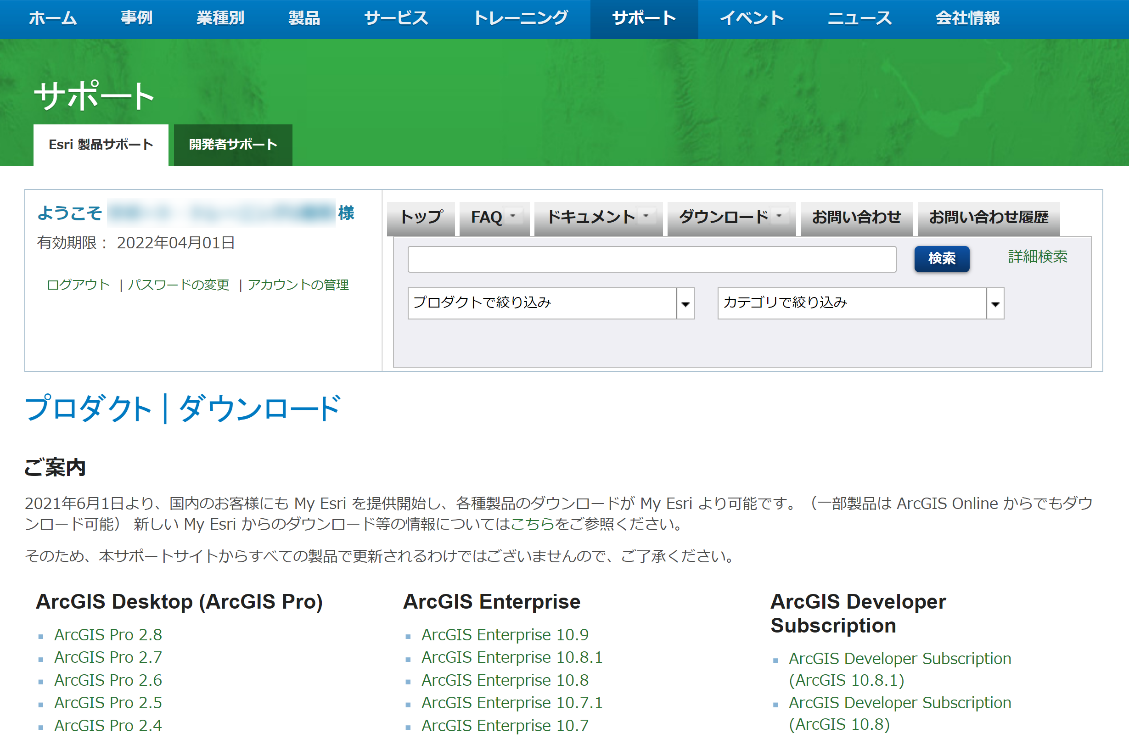Open the ArcGIS Pro 2.7 download link

(x=108, y=658)
